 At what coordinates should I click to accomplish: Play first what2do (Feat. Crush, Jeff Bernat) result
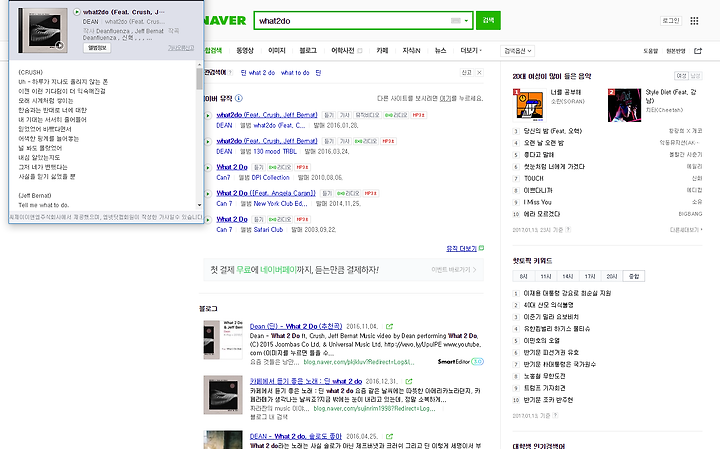(x=208, y=115)
